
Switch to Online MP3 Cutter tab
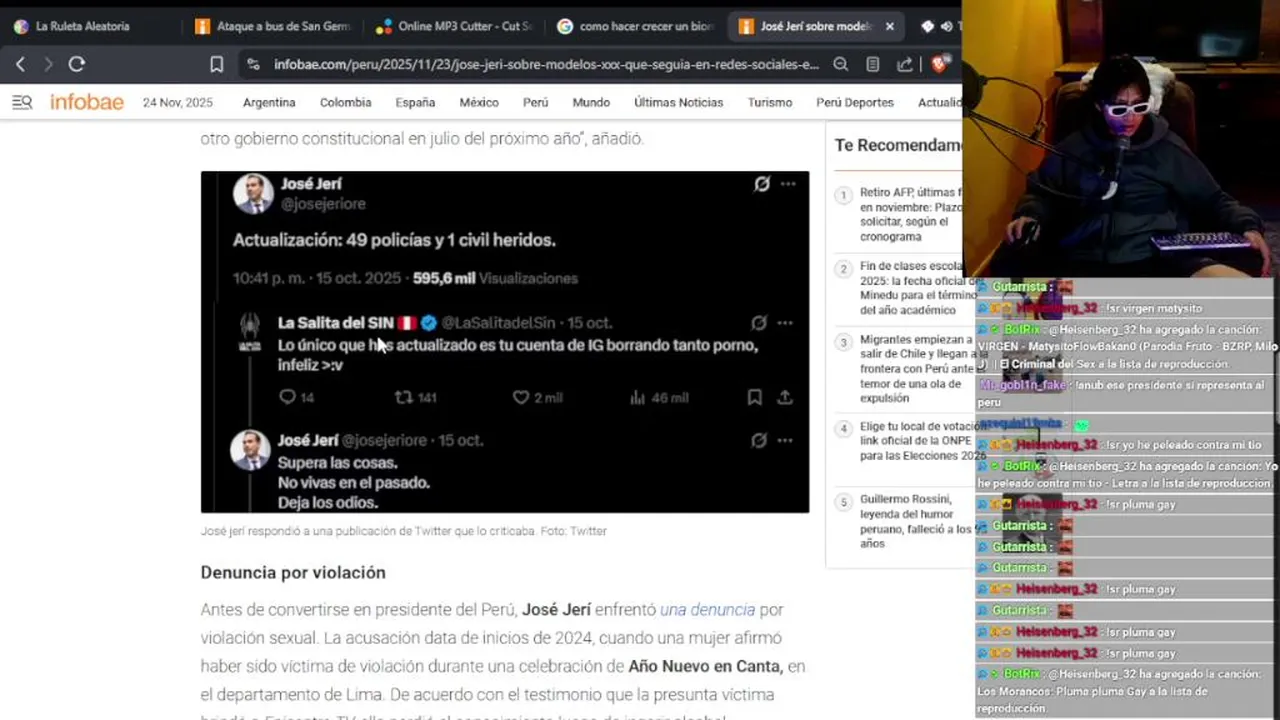[x=454, y=26]
